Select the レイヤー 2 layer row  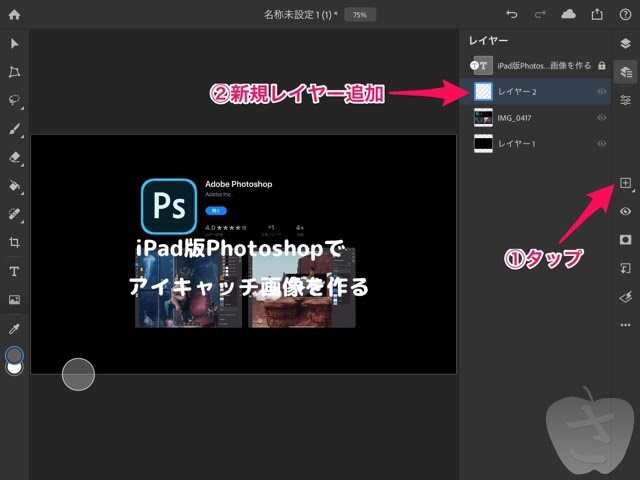535,91
